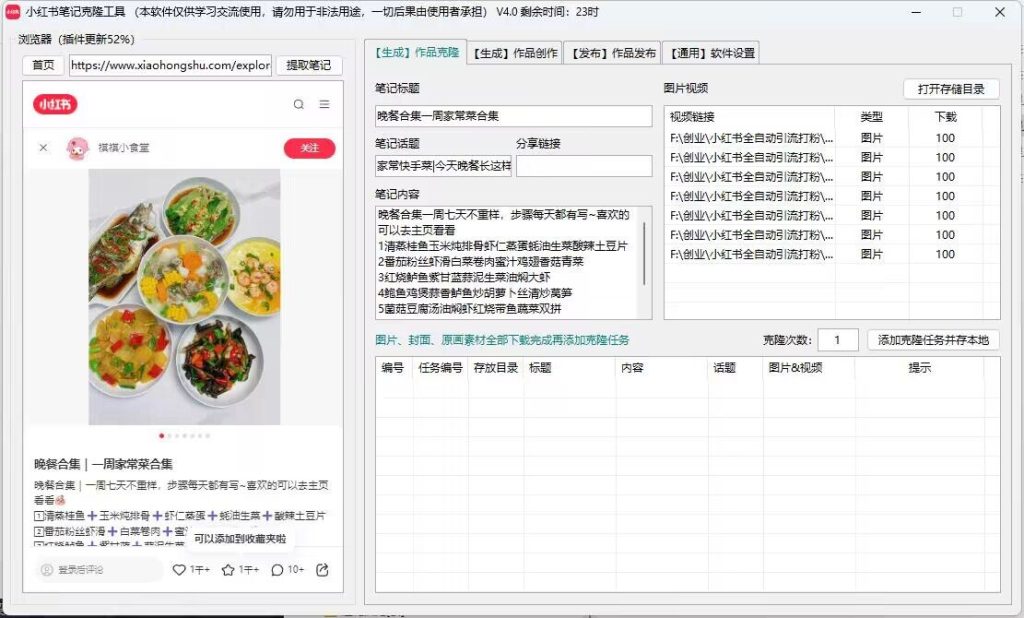Open the 【发布】作品发布 tab
This screenshot has width=1024, height=618.
pyautogui.click(x=616, y=53)
